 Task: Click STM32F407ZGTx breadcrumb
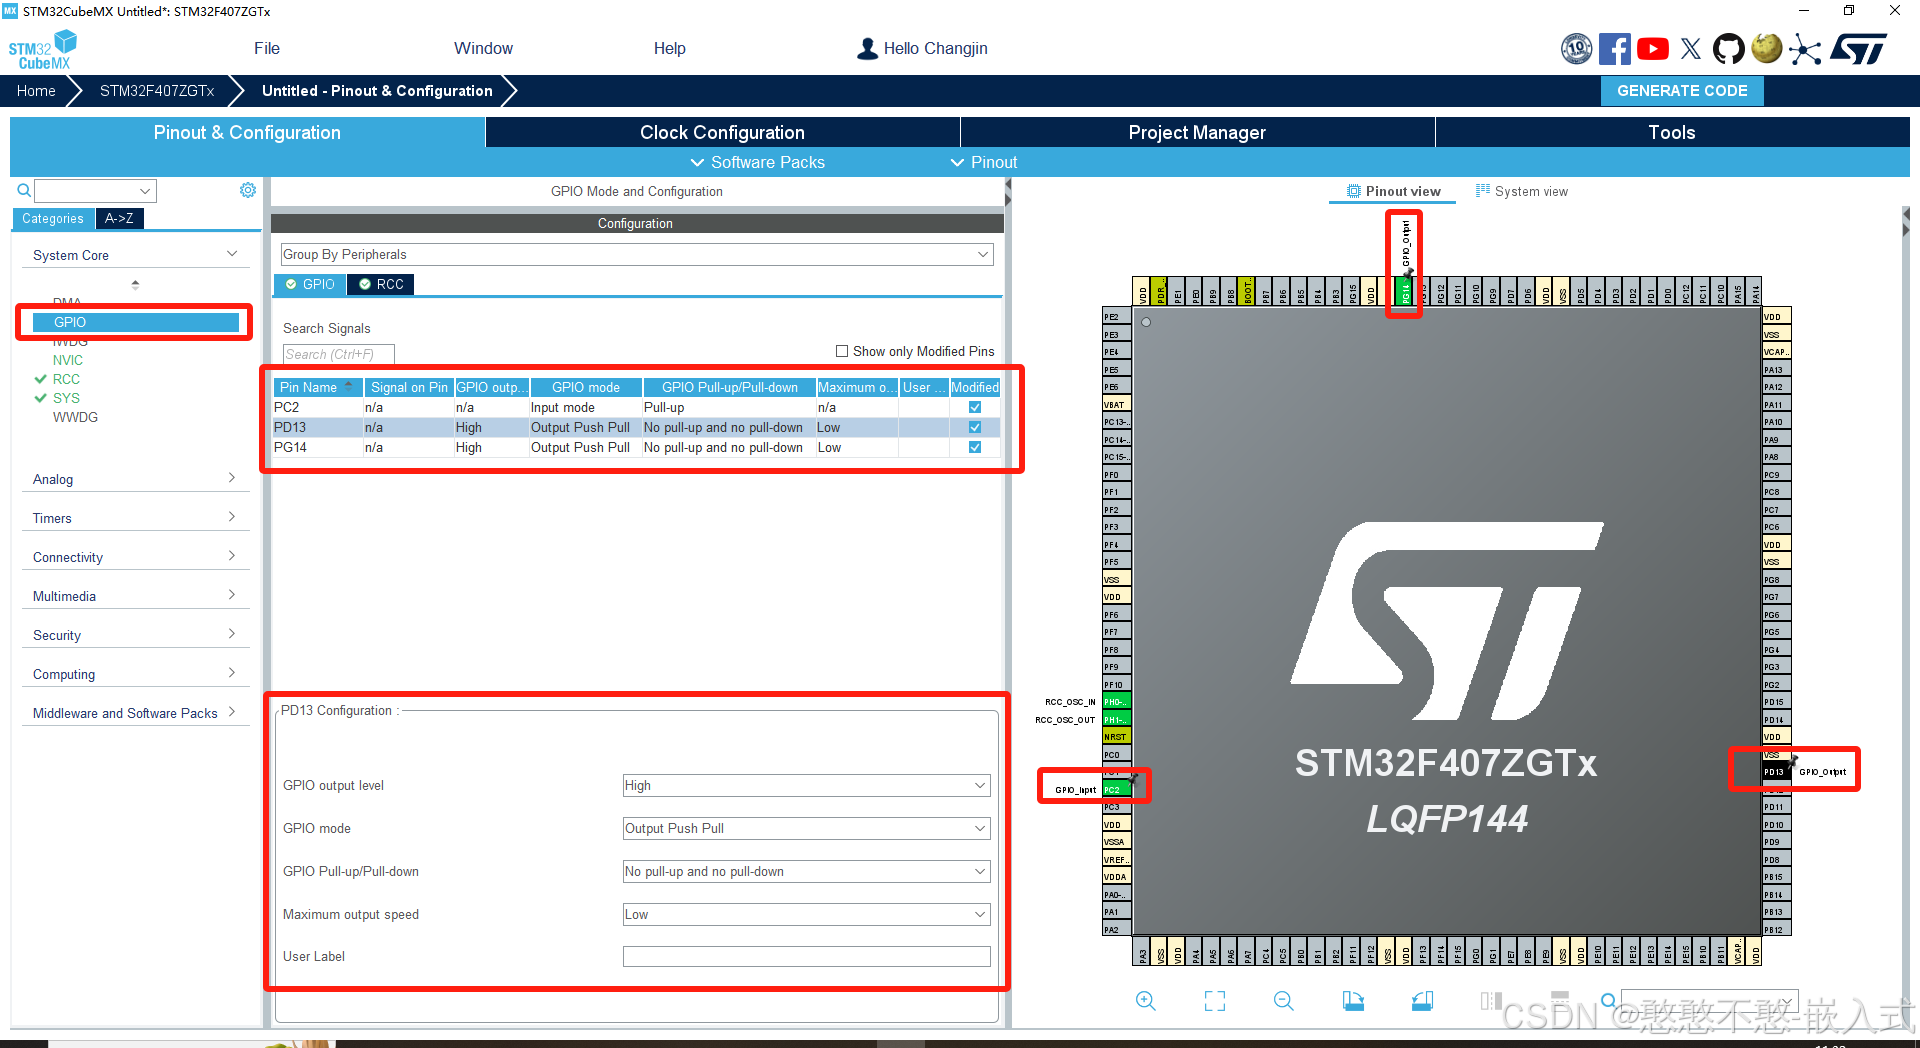click(157, 90)
